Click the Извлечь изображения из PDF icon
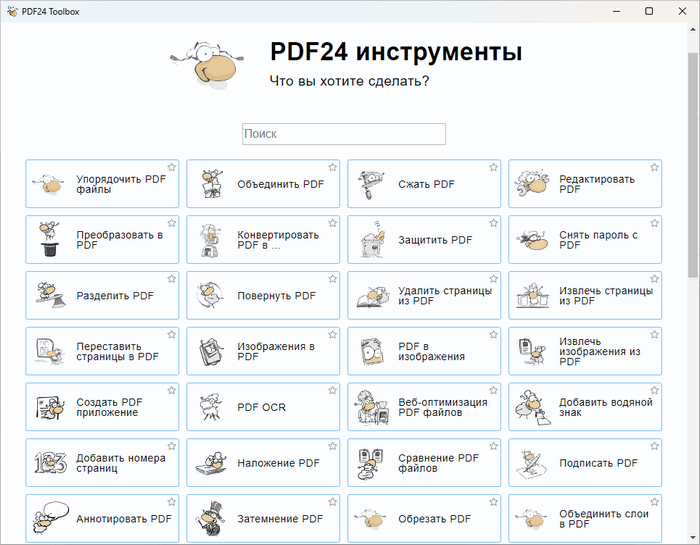 click(532, 351)
